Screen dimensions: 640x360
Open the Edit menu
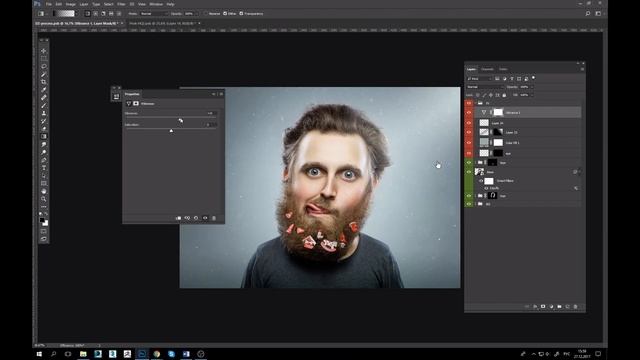[59, 4]
